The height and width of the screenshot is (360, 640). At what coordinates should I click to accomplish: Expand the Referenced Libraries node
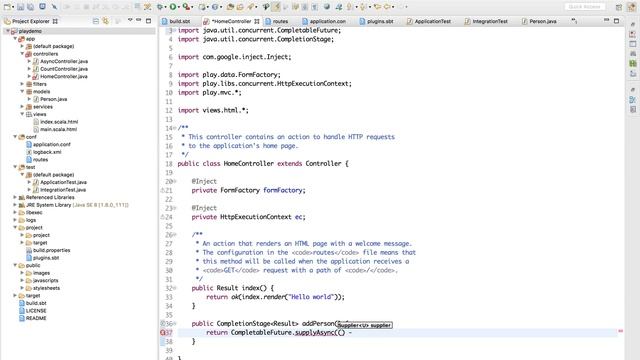[15, 197]
